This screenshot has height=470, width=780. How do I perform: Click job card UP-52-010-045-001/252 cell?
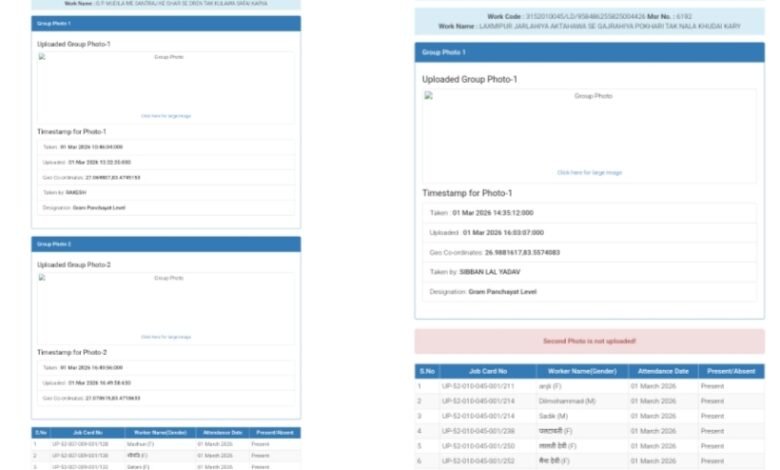pos(478,461)
